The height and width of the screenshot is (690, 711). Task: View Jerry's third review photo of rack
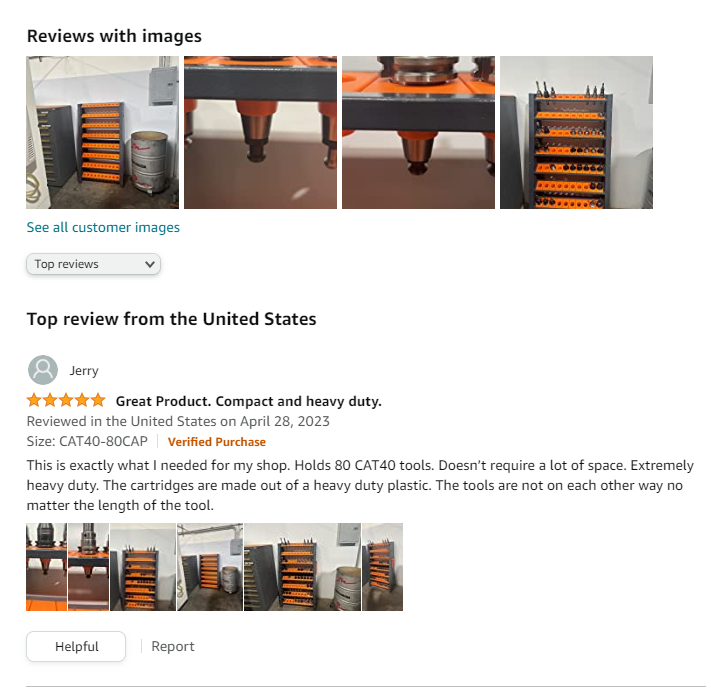[143, 567]
